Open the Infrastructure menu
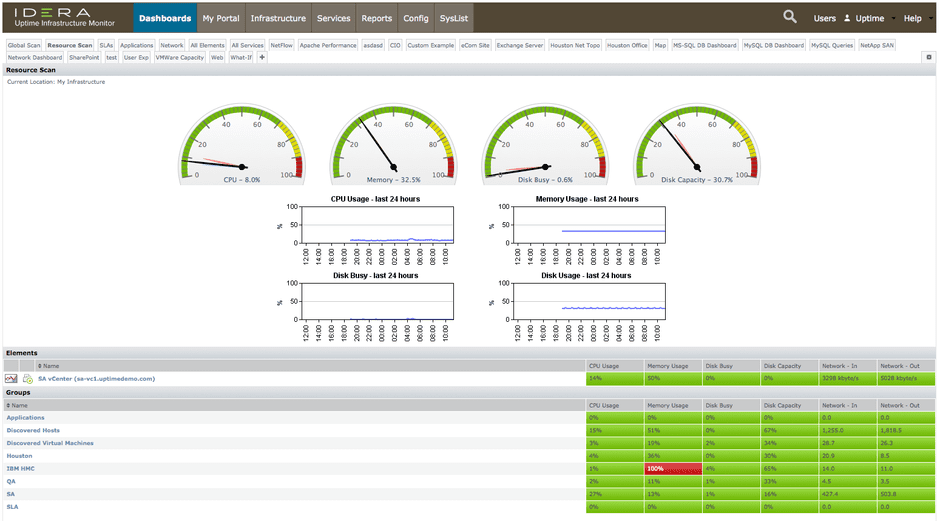940x521 pixels. coord(278,18)
